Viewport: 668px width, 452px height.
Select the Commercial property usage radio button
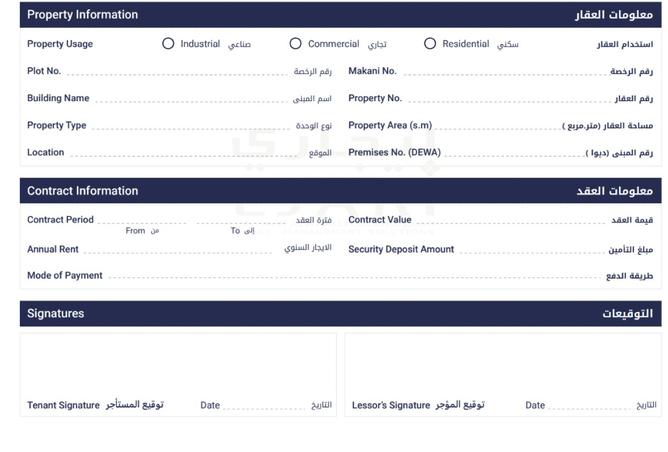(x=295, y=43)
